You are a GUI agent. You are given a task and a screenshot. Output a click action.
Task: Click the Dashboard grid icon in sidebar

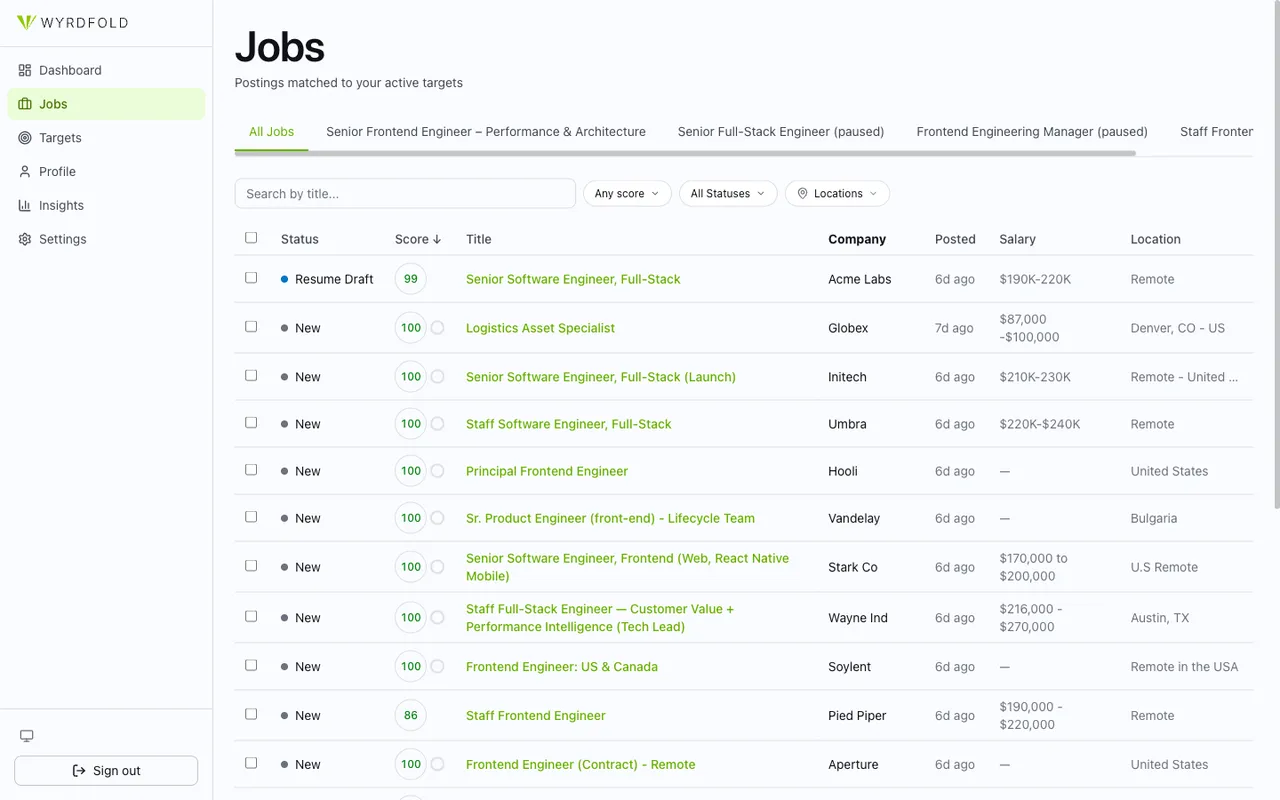25,70
